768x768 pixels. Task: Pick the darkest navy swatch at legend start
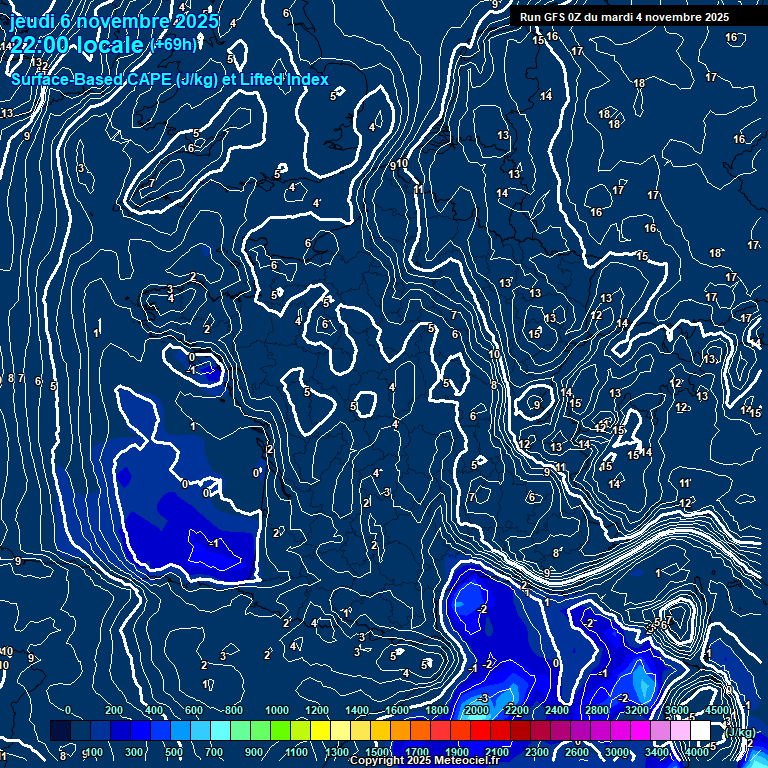coord(60,730)
